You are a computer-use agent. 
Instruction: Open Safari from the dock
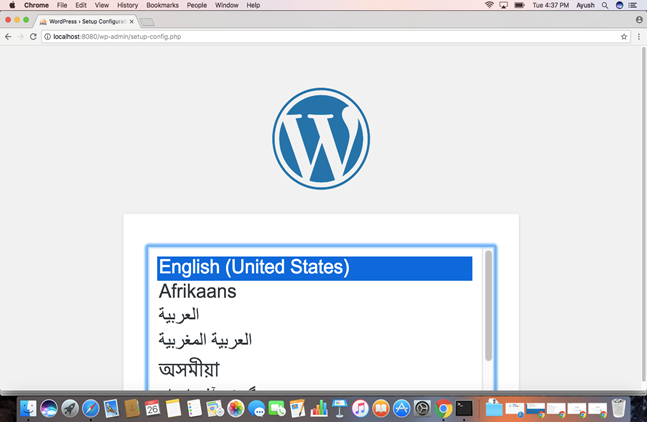click(90, 409)
